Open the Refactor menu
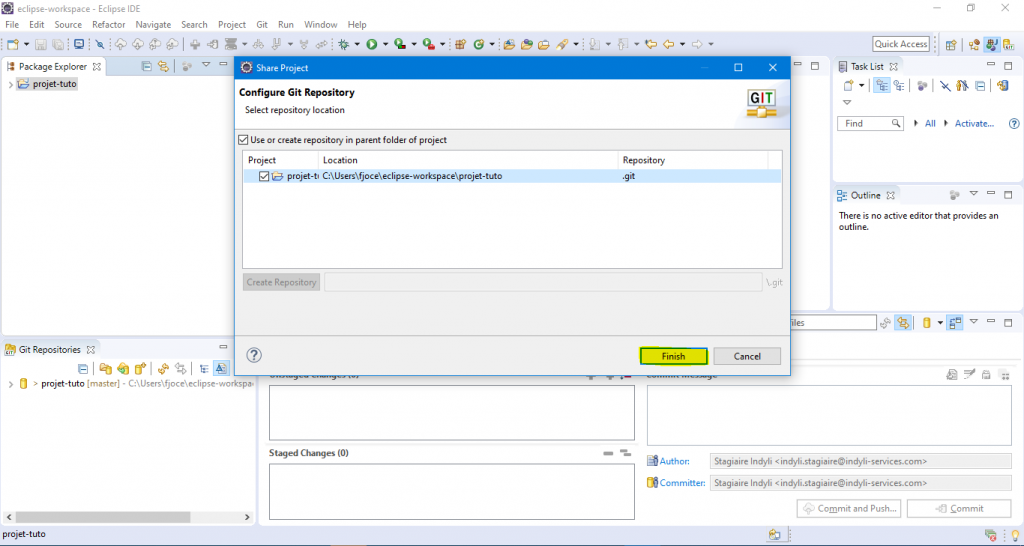Screen dimensions: 1024x546 108,25
